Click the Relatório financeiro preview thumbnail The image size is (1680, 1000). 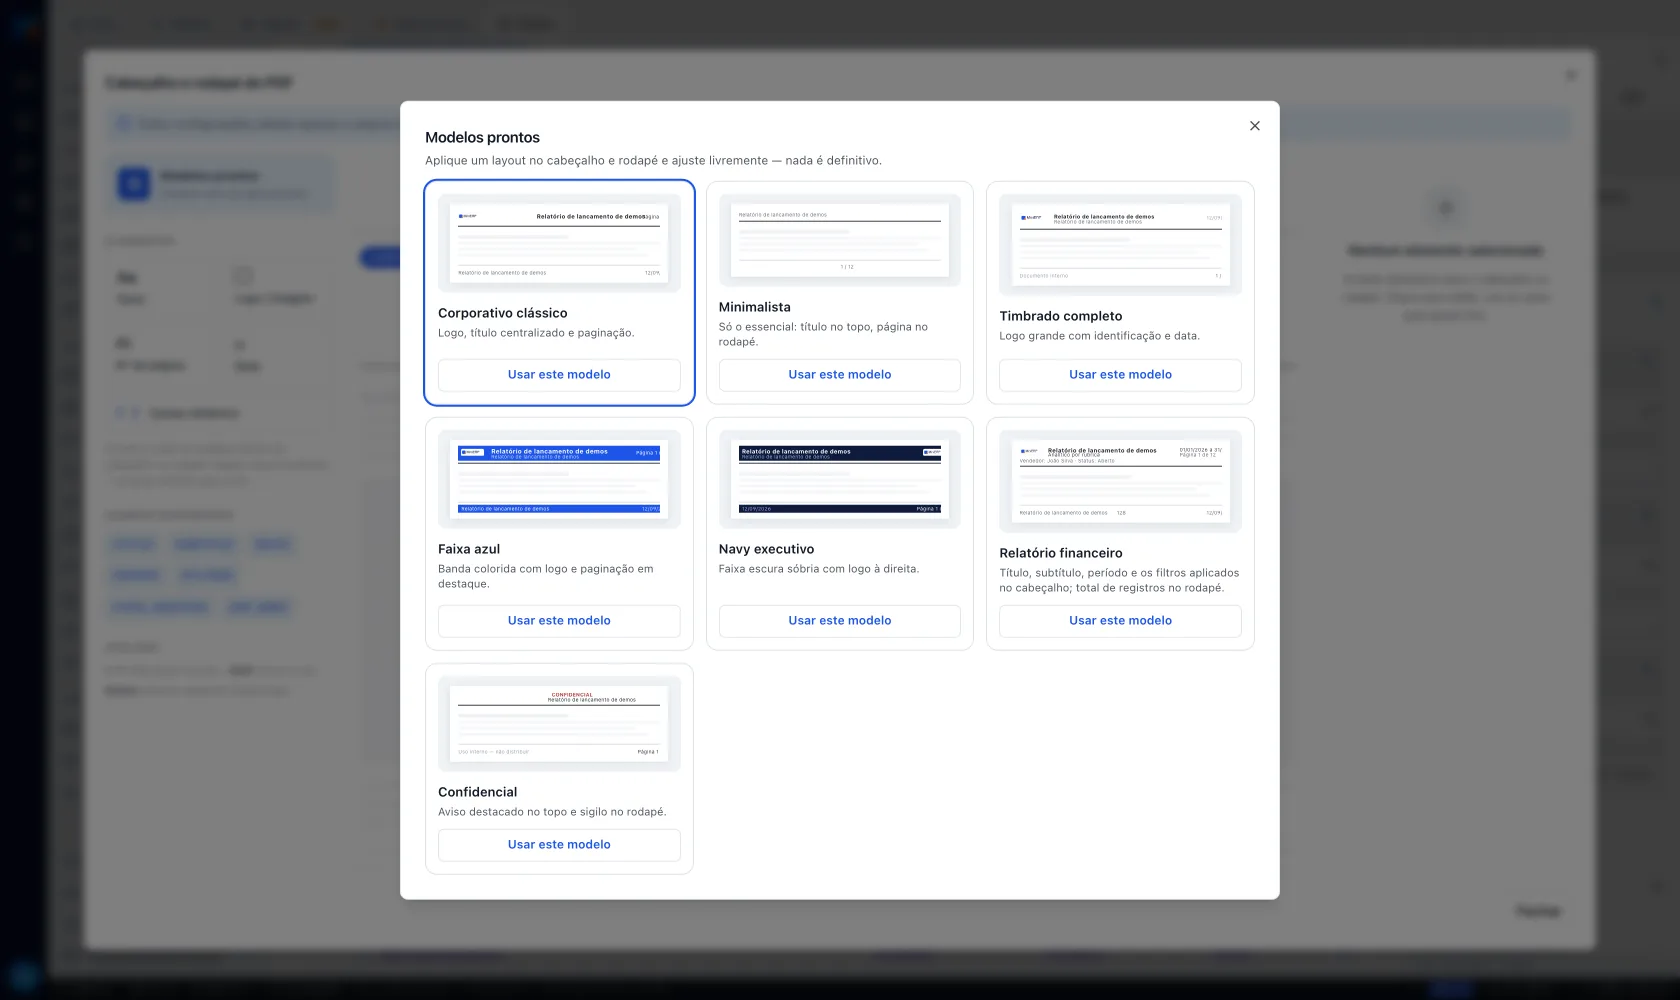coord(1120,481)
